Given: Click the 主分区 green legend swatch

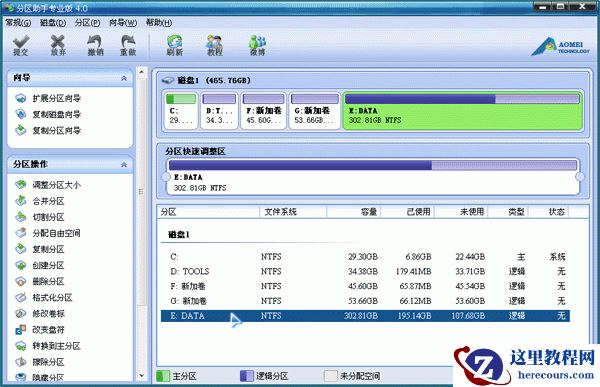Looking at the screenshot, I should pyautogui.click(x=163, y=376).
